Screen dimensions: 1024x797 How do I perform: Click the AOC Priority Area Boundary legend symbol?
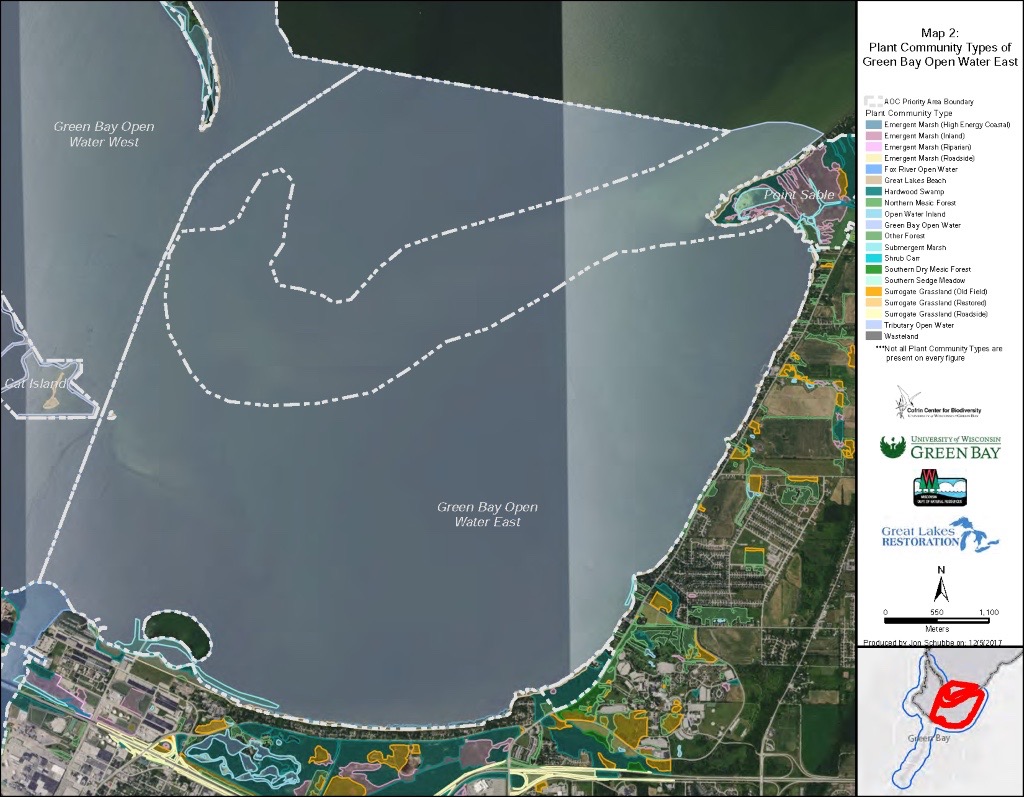(871, 100)
